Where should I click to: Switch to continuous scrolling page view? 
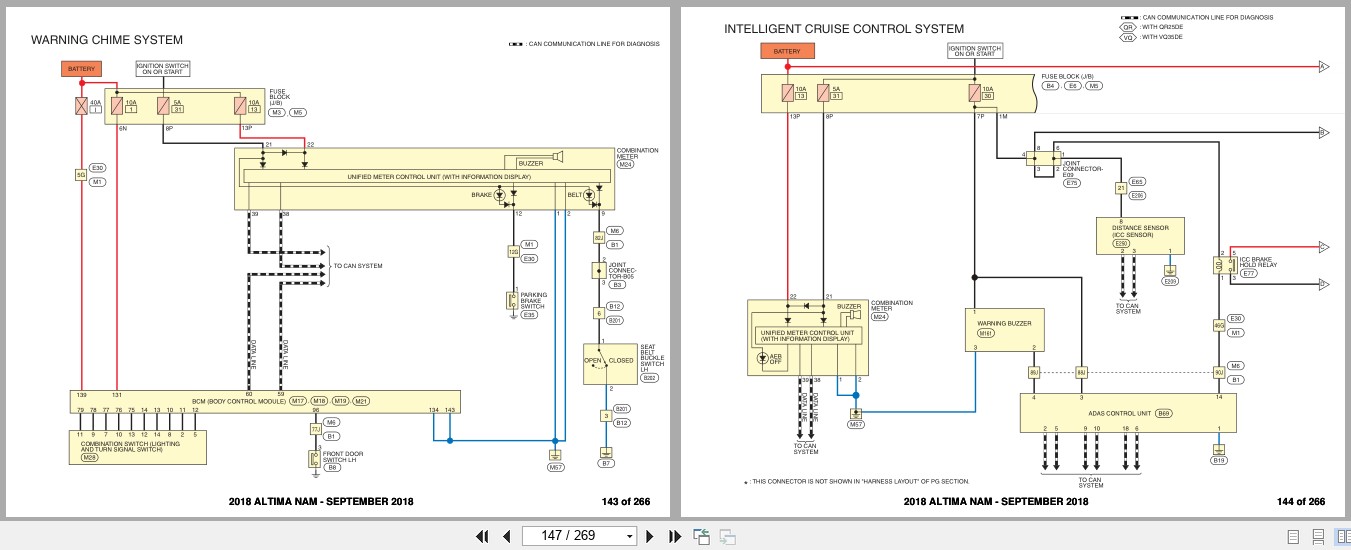pos(1318,536)
